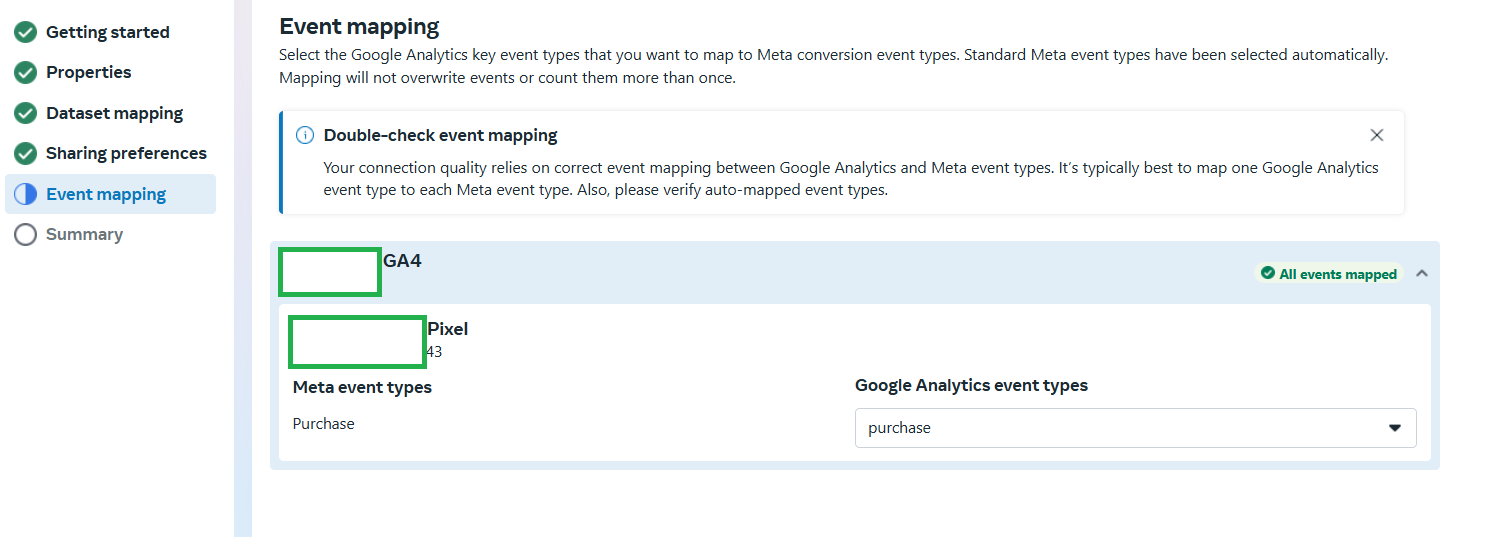Click the dropdown arrow in purchase selector
This screenshot has width=1489, height=537.
(x=1395, y=428)
